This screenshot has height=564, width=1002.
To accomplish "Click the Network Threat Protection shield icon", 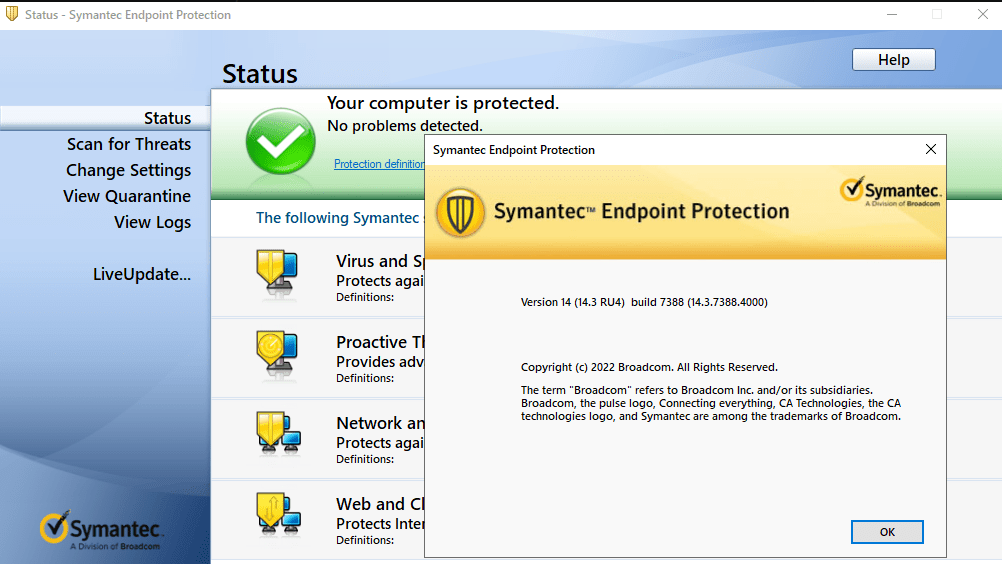I will point(279,434).
